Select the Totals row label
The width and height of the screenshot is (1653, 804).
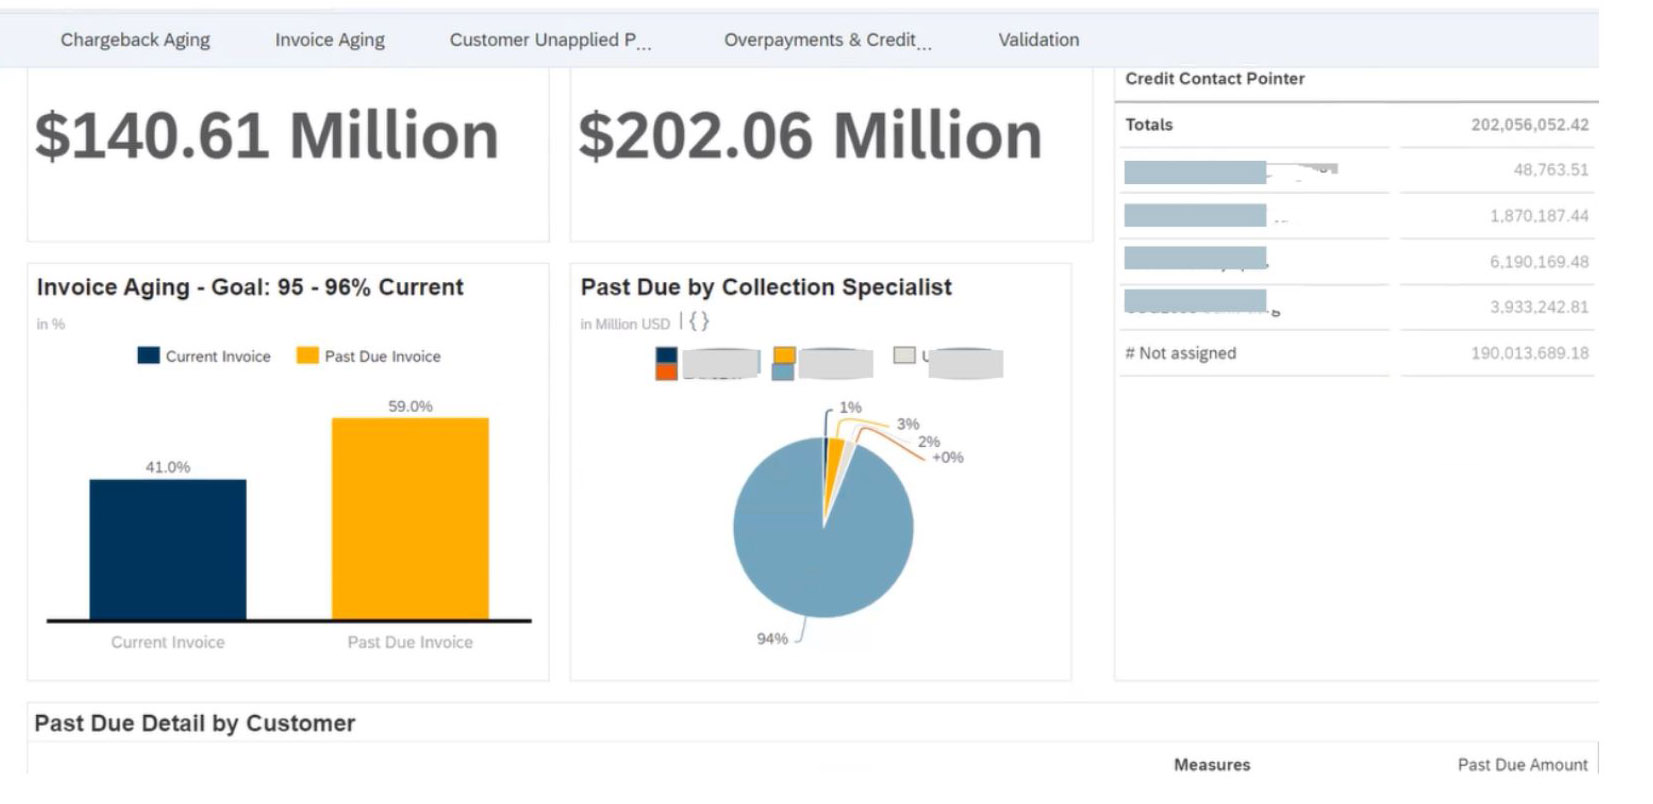(x=1149, y=125)
